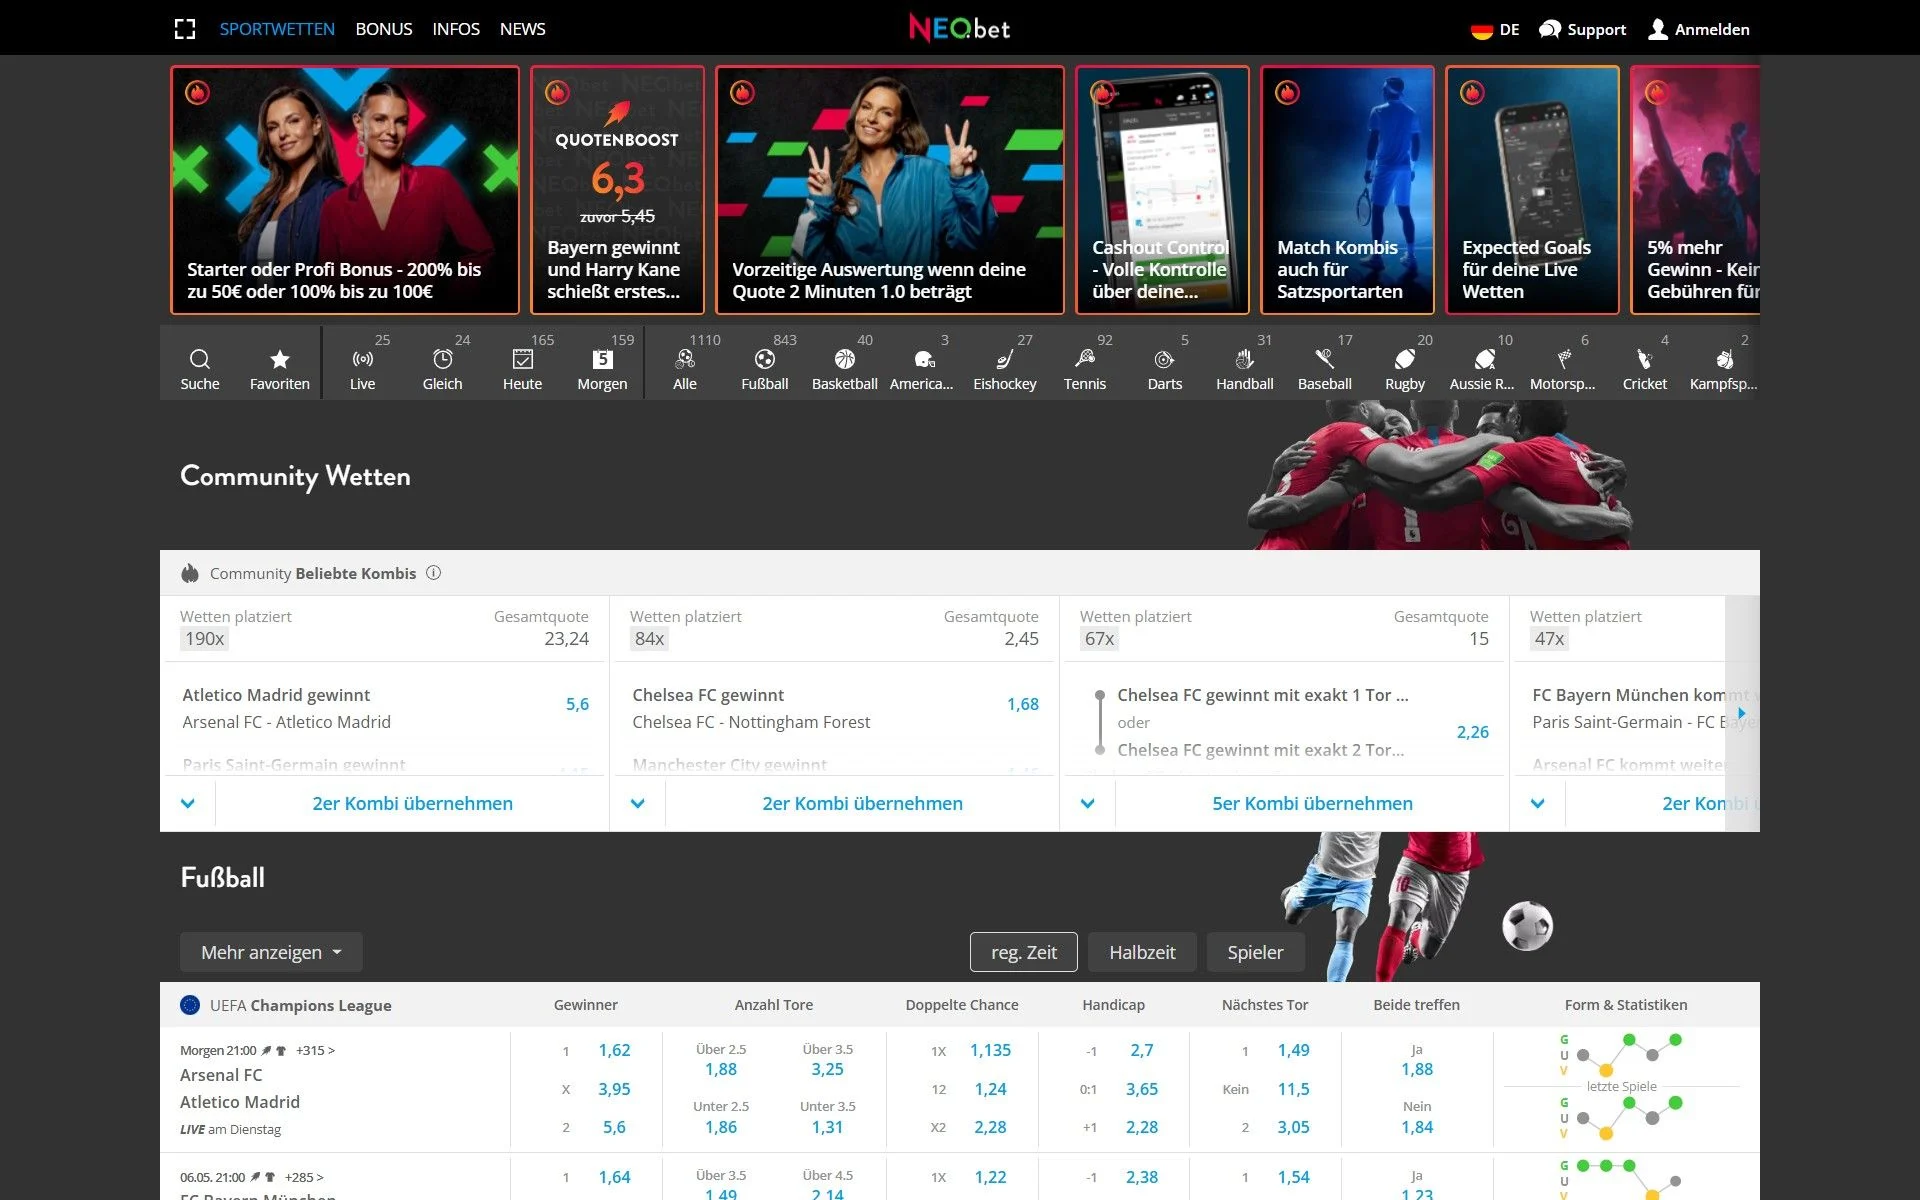Take over 2er Kombi with quote 2,45
1920x1200 pixels.
863,803
